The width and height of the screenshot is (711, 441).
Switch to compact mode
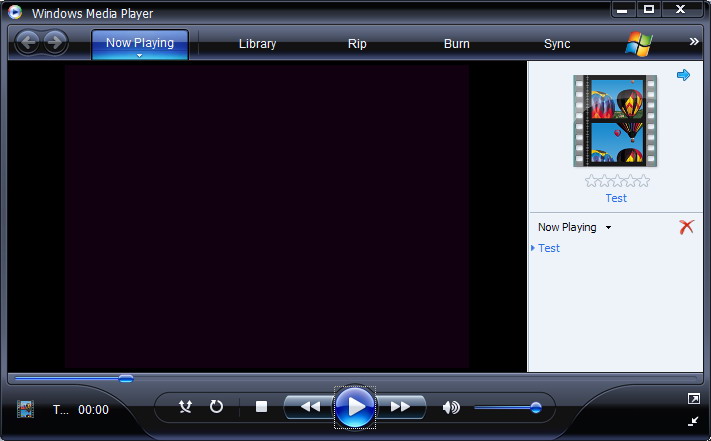(x=693, y=422)
